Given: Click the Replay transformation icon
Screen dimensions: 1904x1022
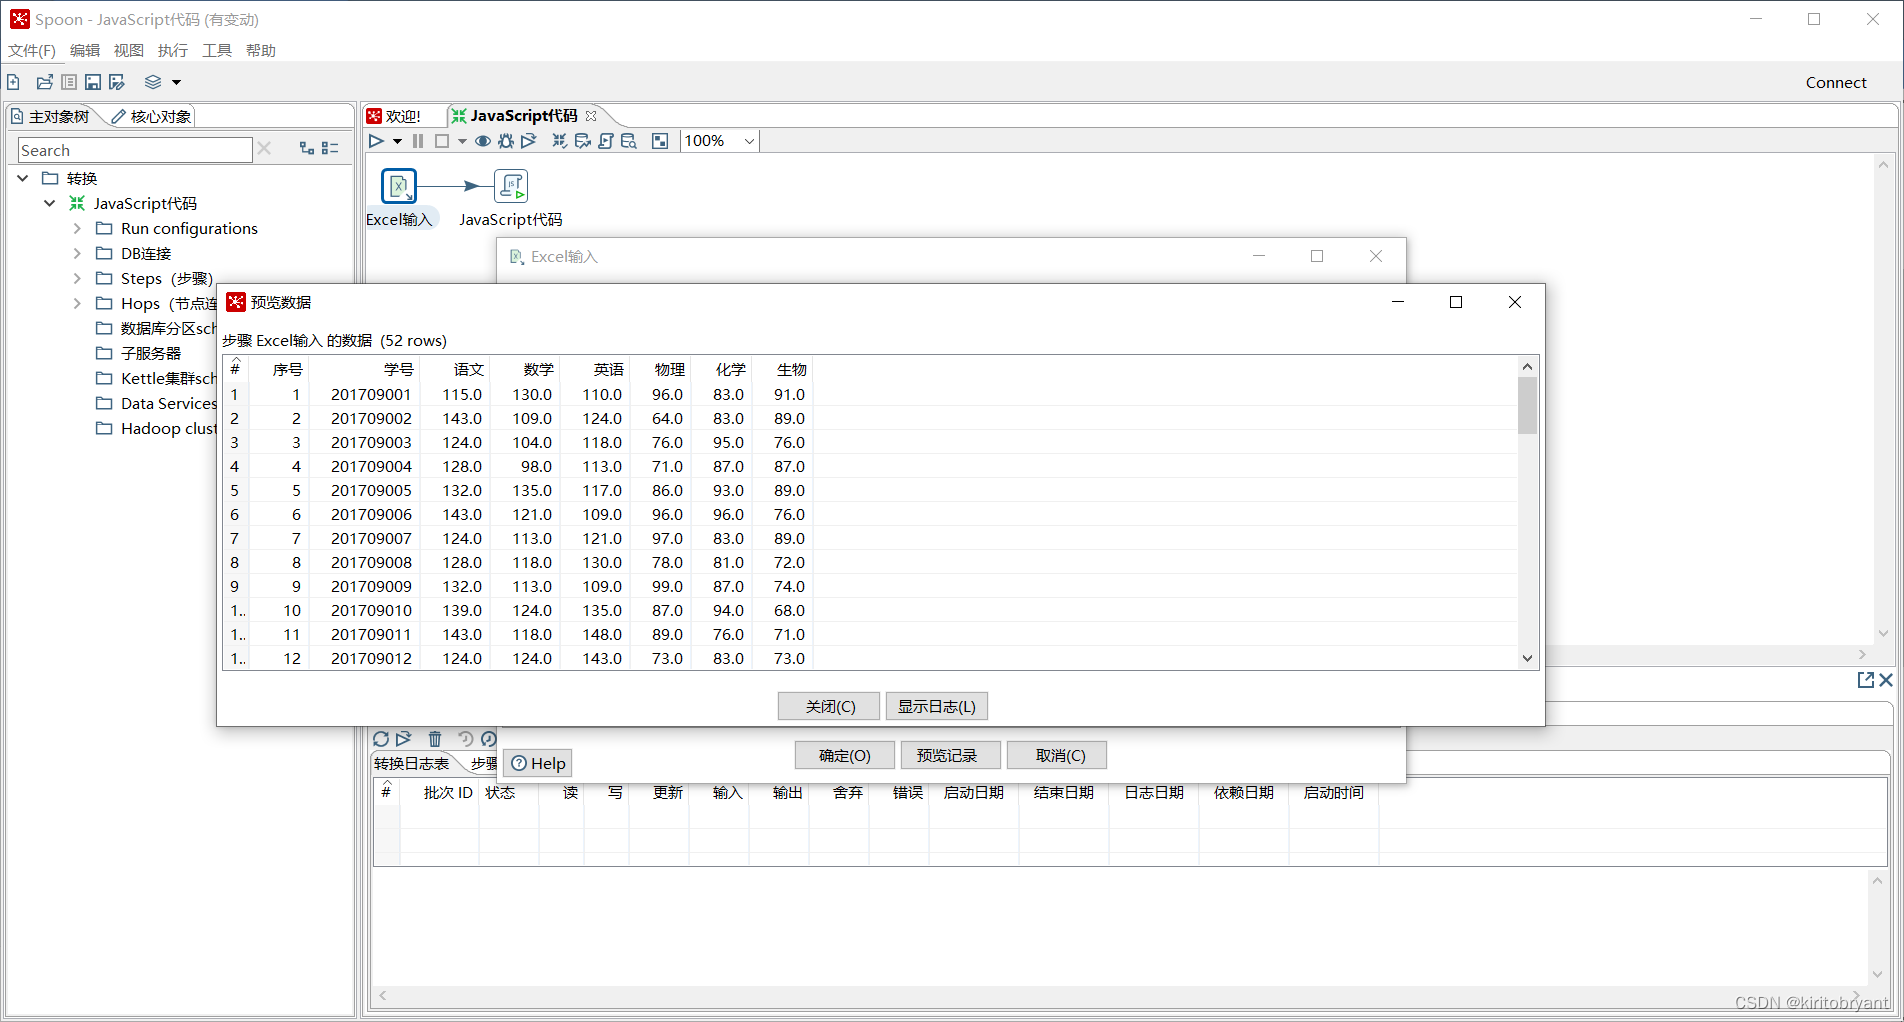Looking at the screenshot, I should pyautogui.click(x=528, y=141).
